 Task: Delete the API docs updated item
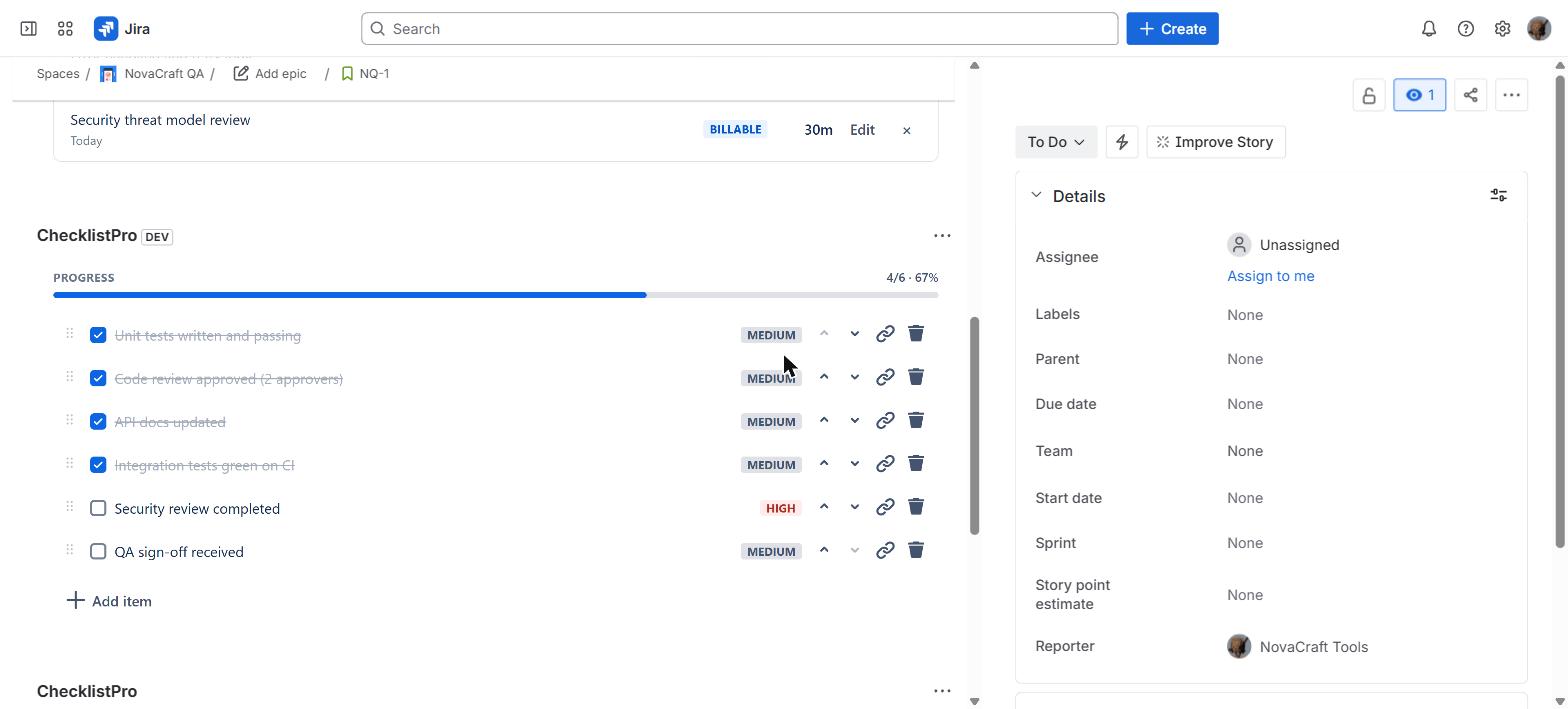[916, 421]
